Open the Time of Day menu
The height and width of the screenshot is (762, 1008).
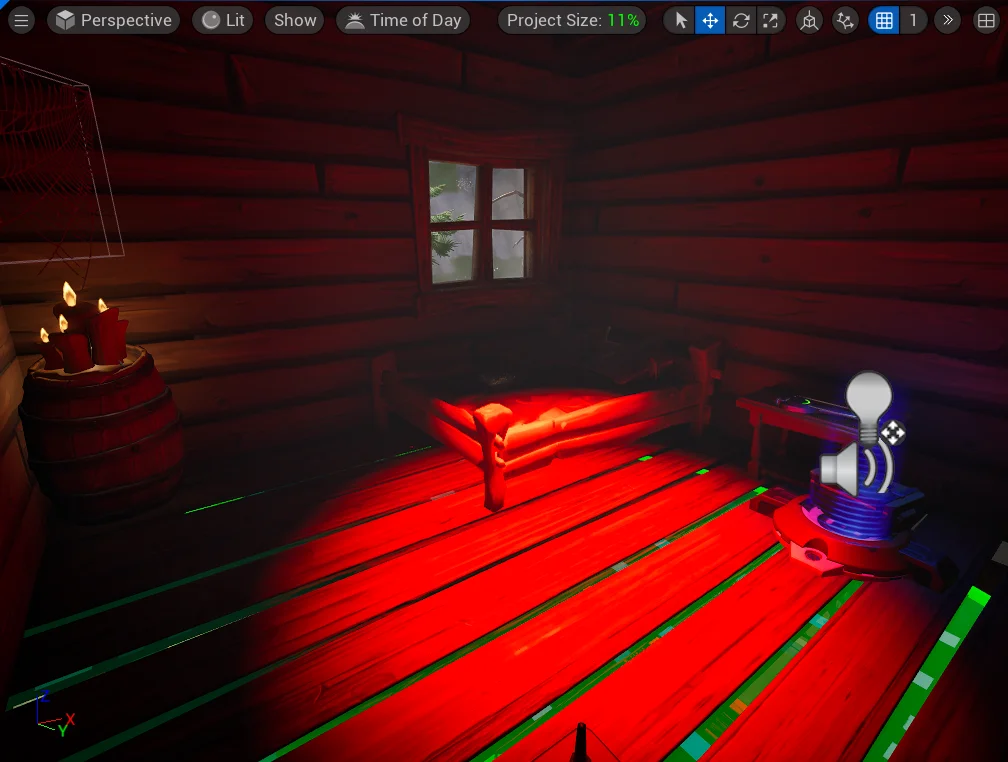[x=403, y=21]
